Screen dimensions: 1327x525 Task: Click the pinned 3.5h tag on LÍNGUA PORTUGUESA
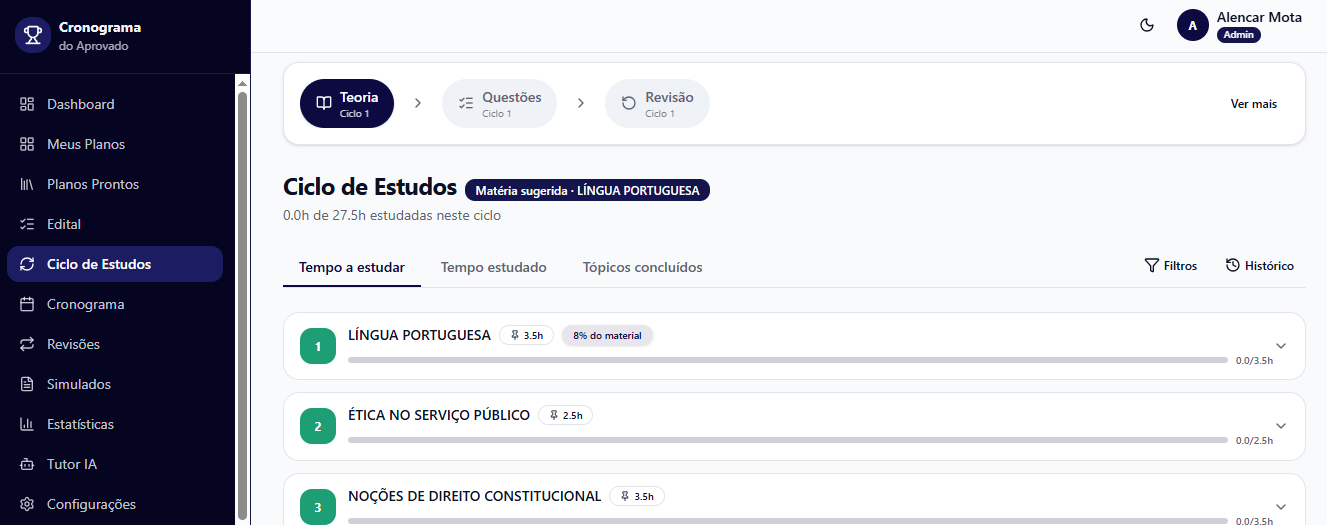point(526,335)
